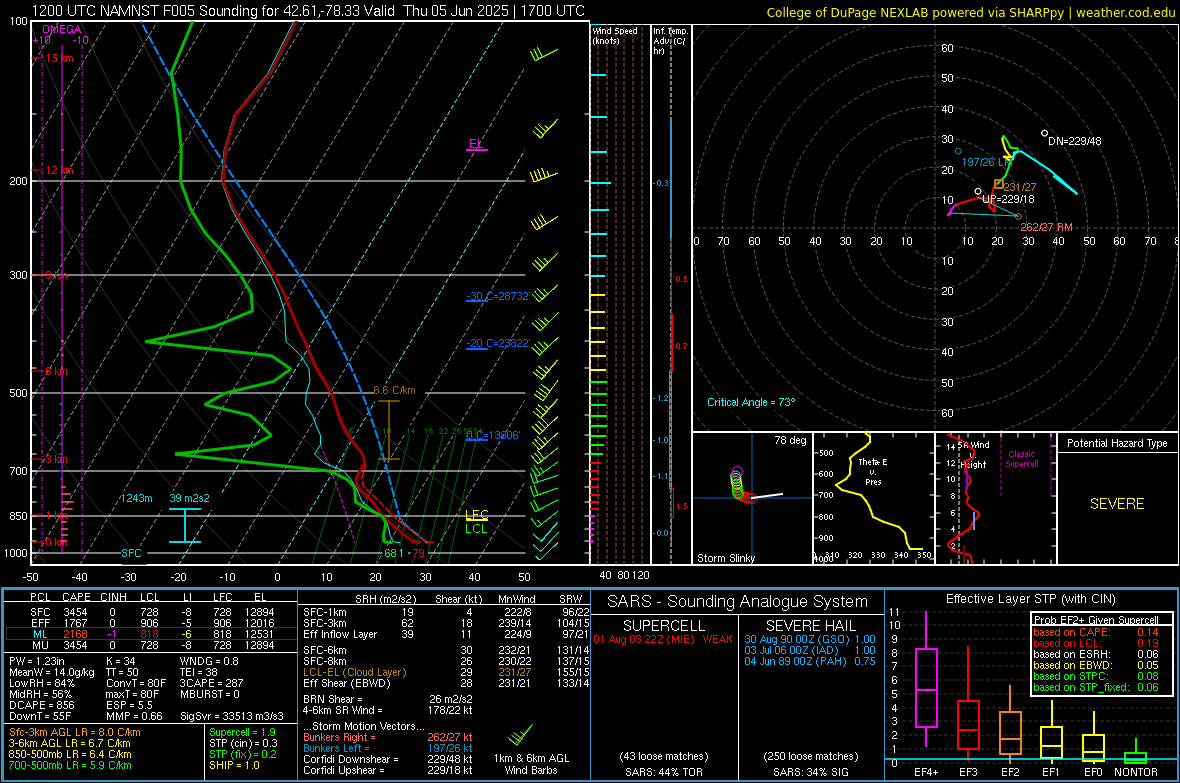Click the '1243m' effective inflow label
1180x783 pixels.
(x=136, y=498)
